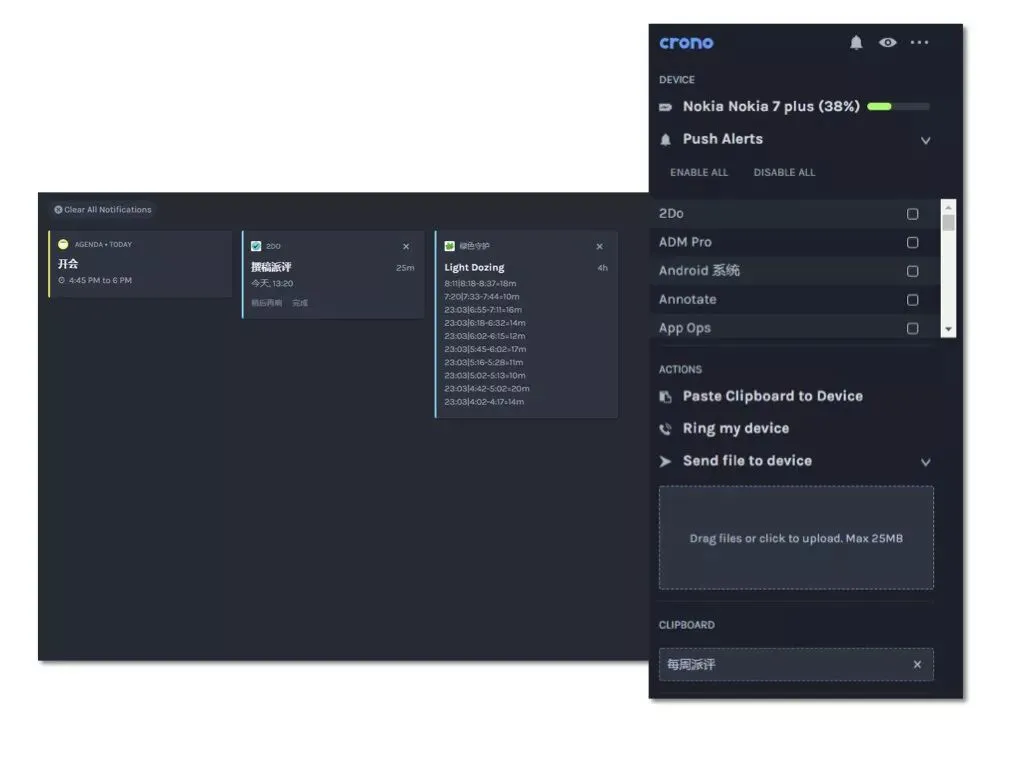Click the Push Alerts bell icon
1024x768 pixels.
point(665,140)
